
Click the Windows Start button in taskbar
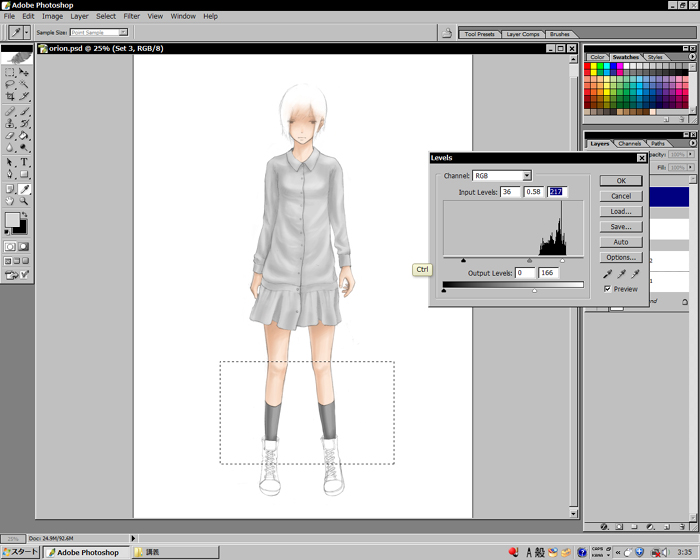20,552
